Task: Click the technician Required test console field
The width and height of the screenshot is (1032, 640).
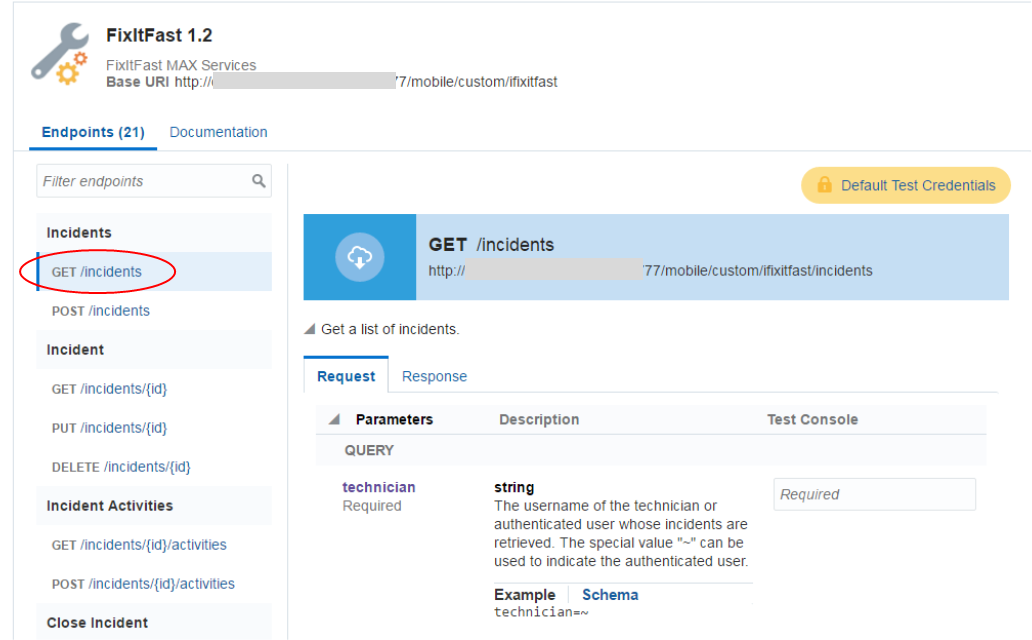Action: click(875, 494)
